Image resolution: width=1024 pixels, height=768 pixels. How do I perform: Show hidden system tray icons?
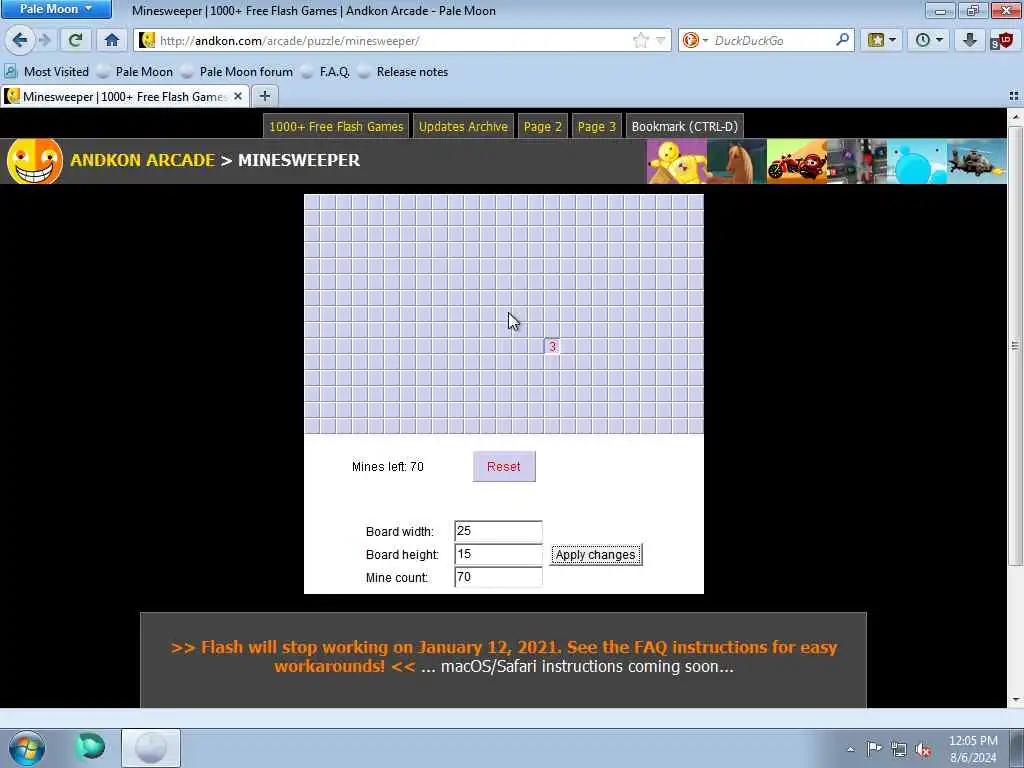coord(850,749)
